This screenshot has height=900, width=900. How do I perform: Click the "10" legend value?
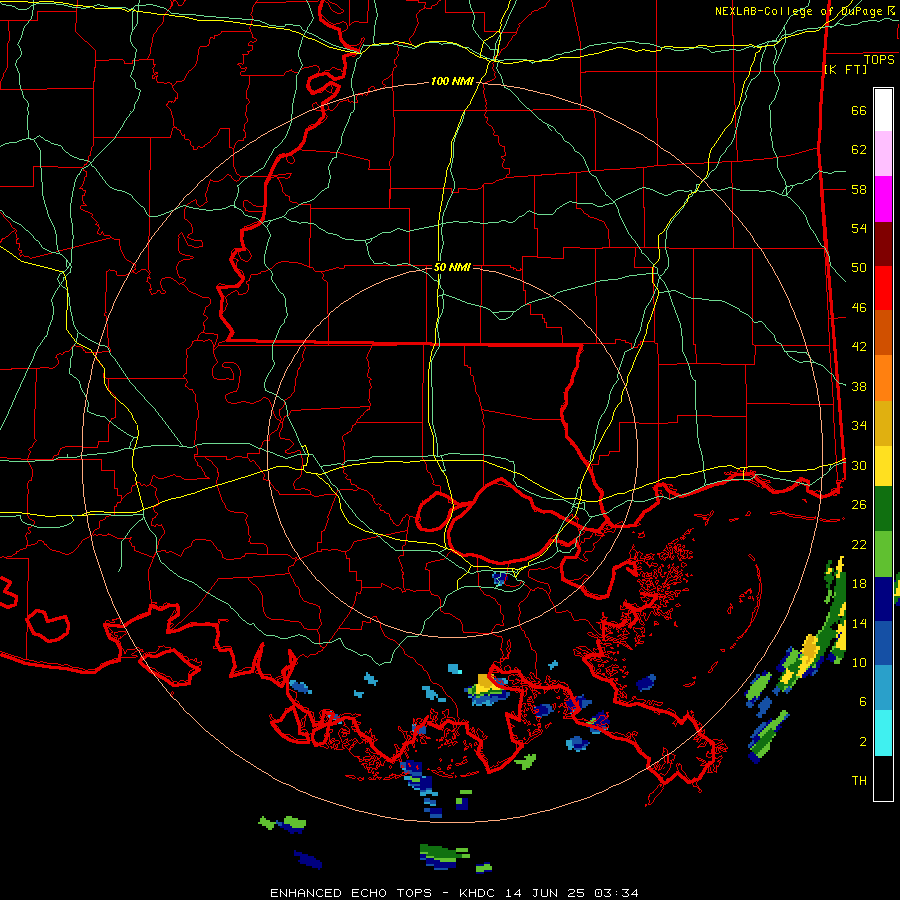click(x=859, y=663)
